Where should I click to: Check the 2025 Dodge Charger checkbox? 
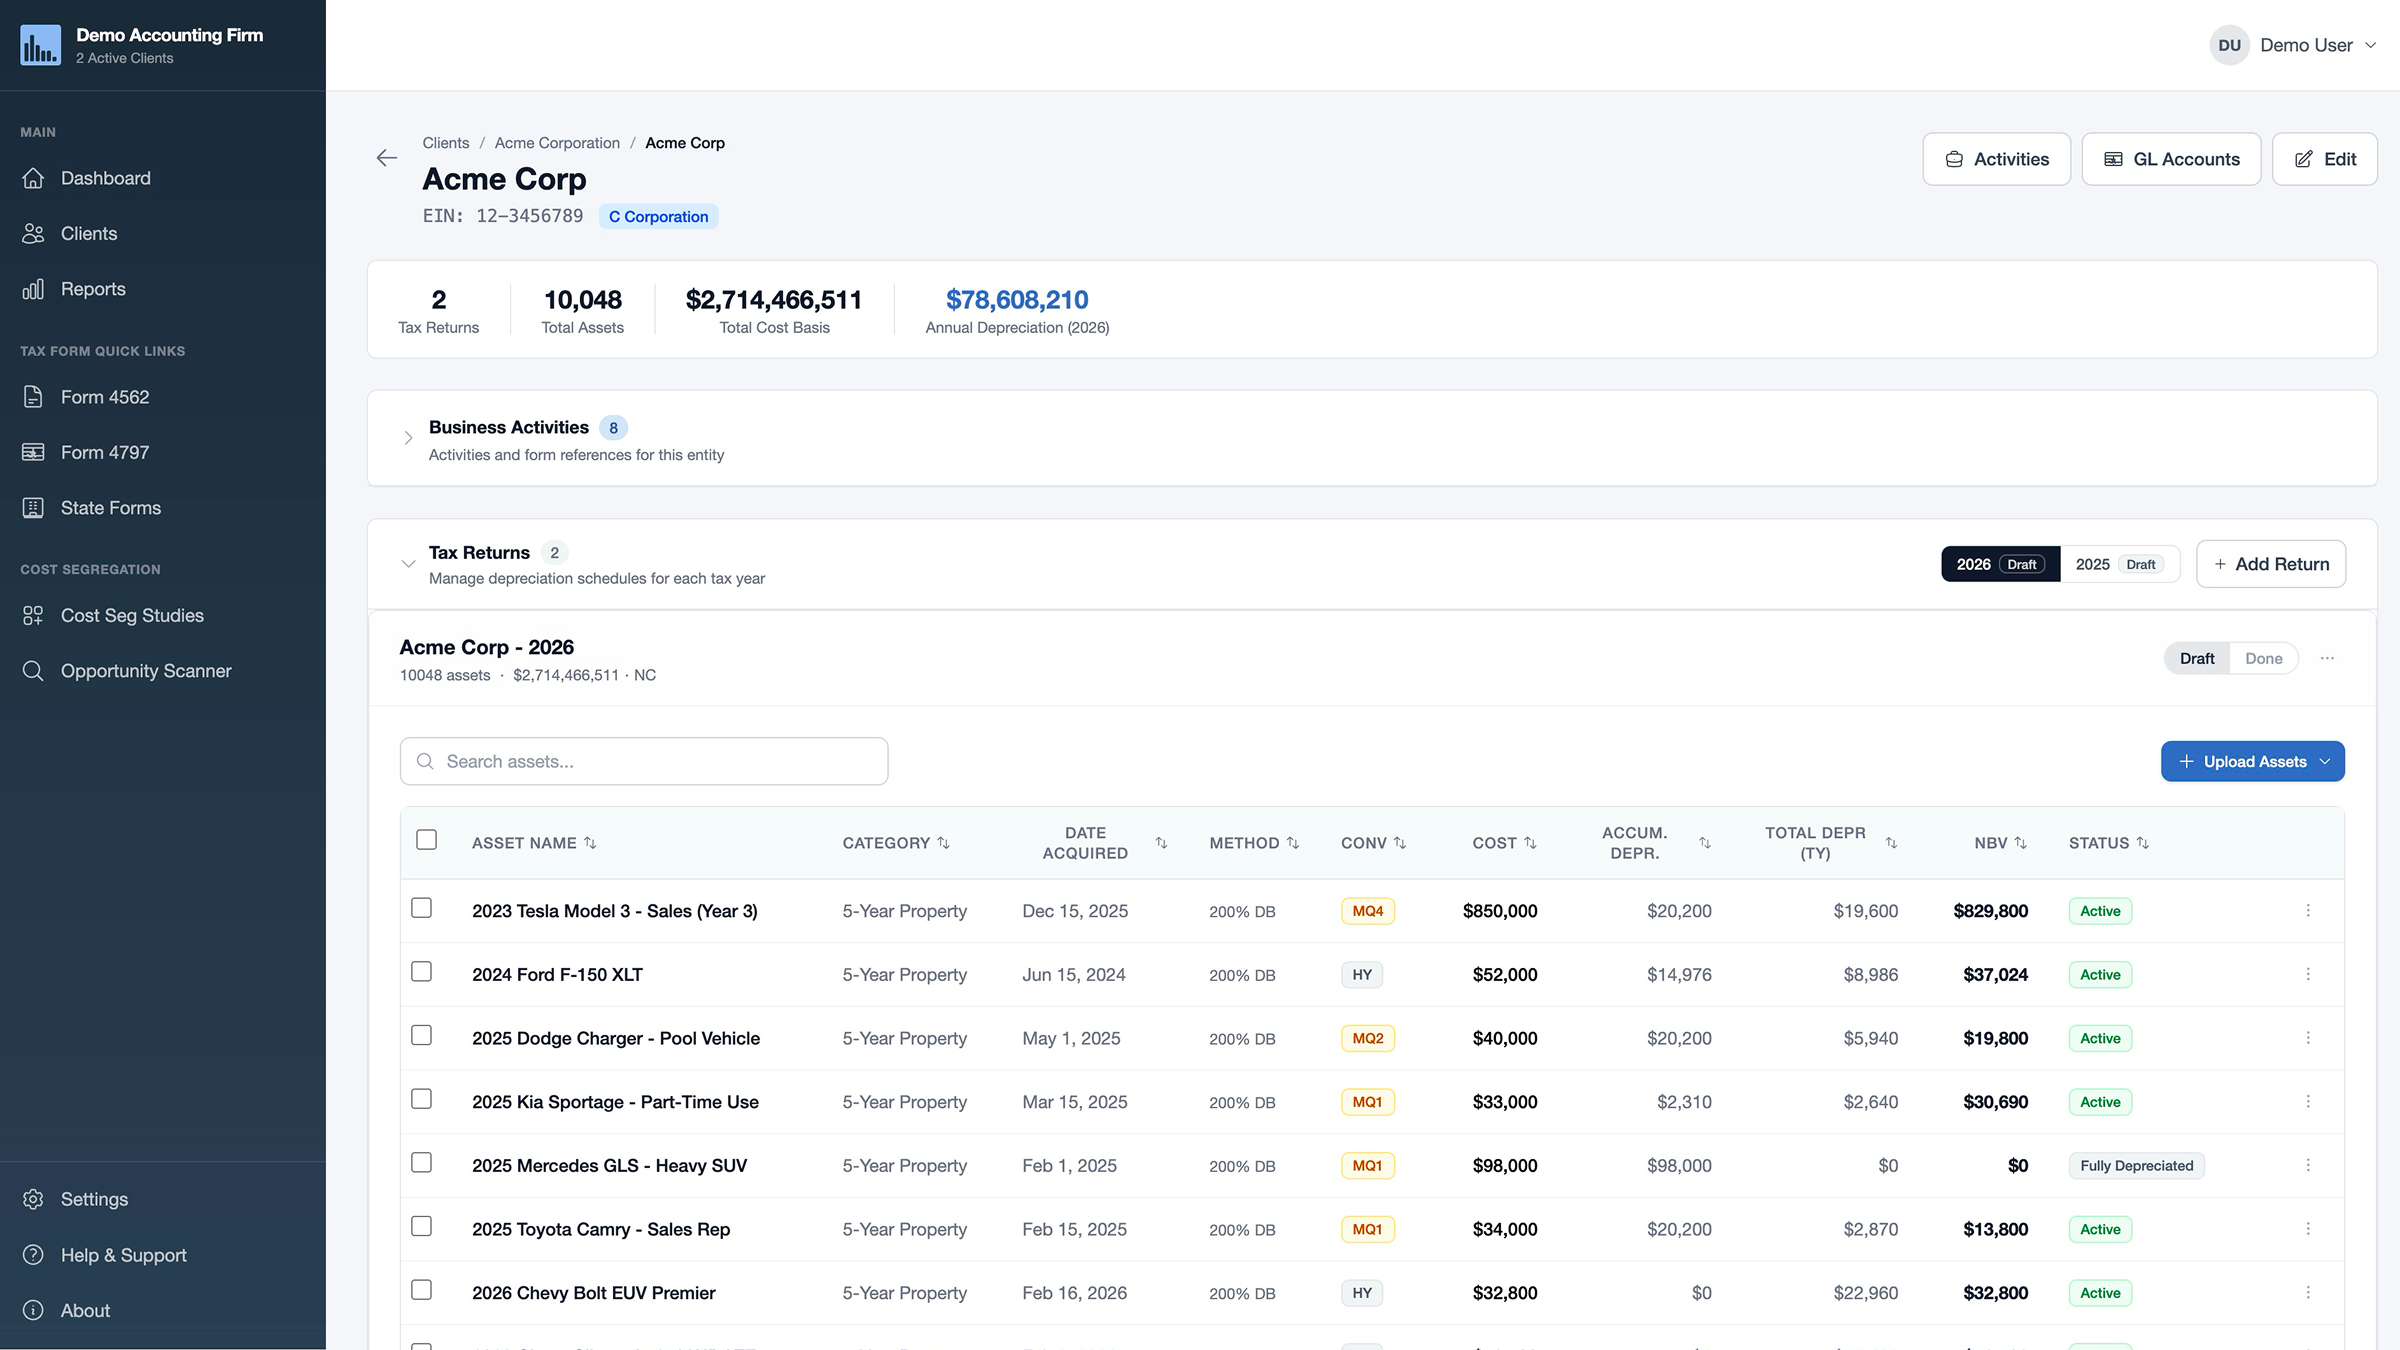[422, 1035]
